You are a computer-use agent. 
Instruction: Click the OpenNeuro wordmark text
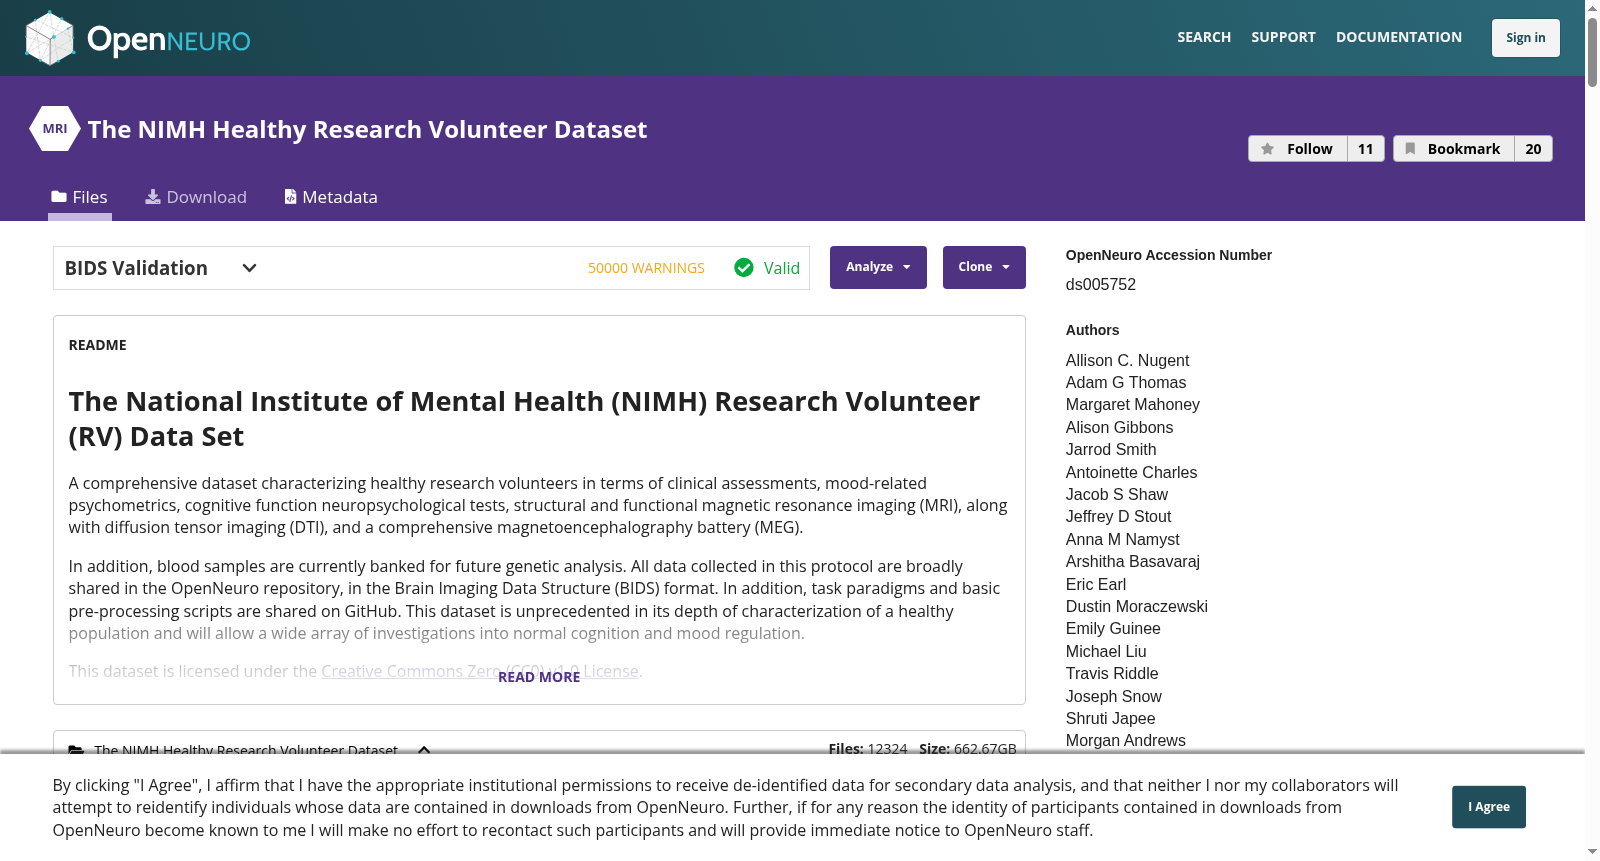click(169, 40)
